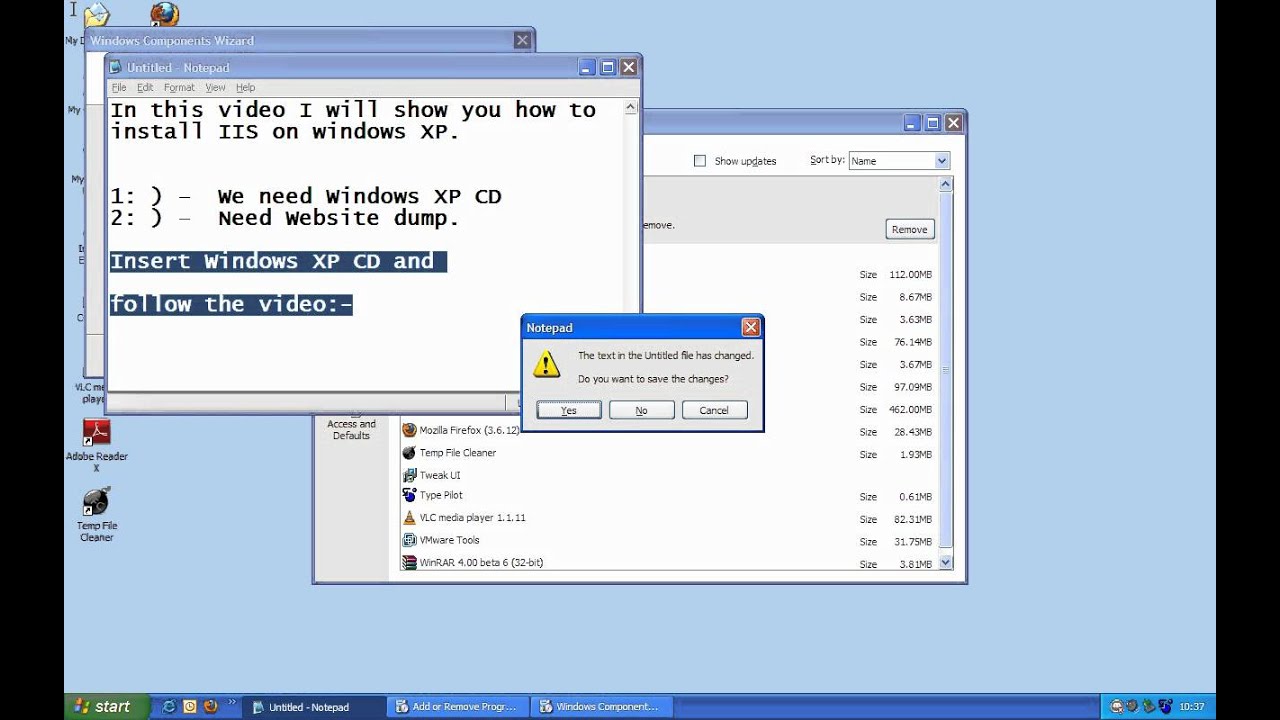Image resolution: width=1280 pixels, height=720 pixels.
Task: Expand hidden Quick Launch items chevron
Action: pyautogui.click(x=231, y=703)
